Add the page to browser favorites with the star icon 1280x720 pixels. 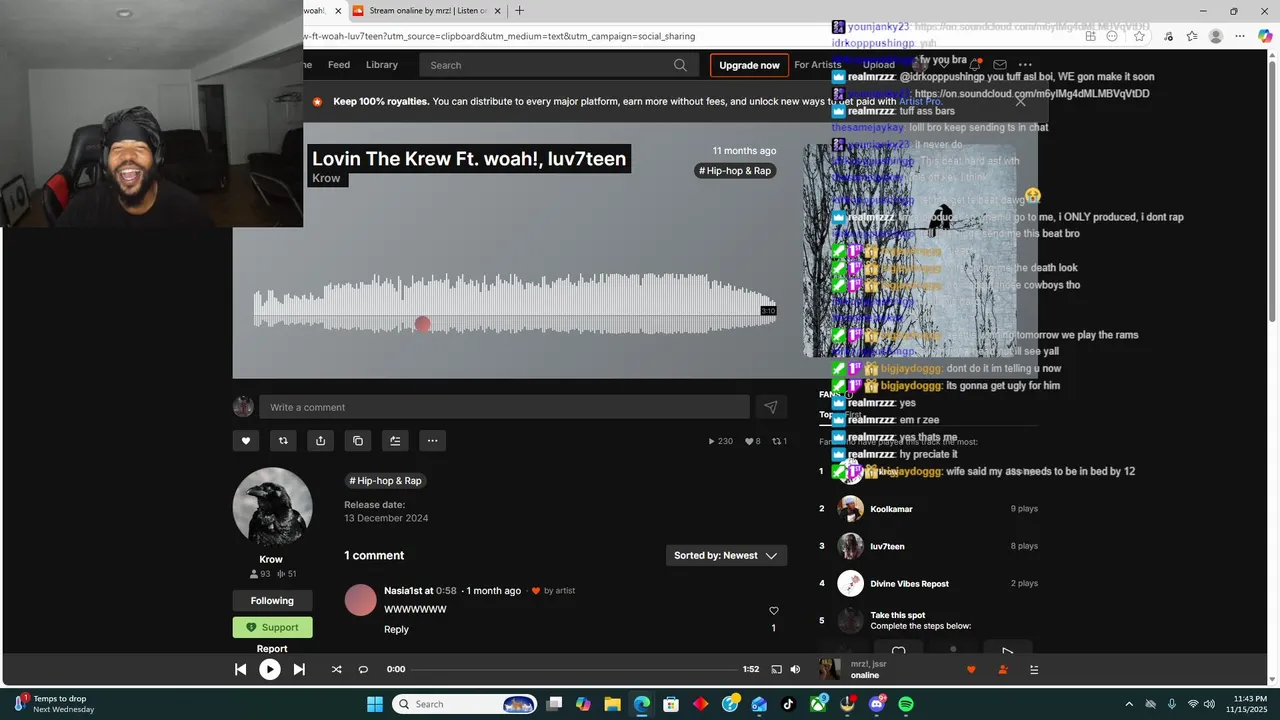tap(1140, 36)
